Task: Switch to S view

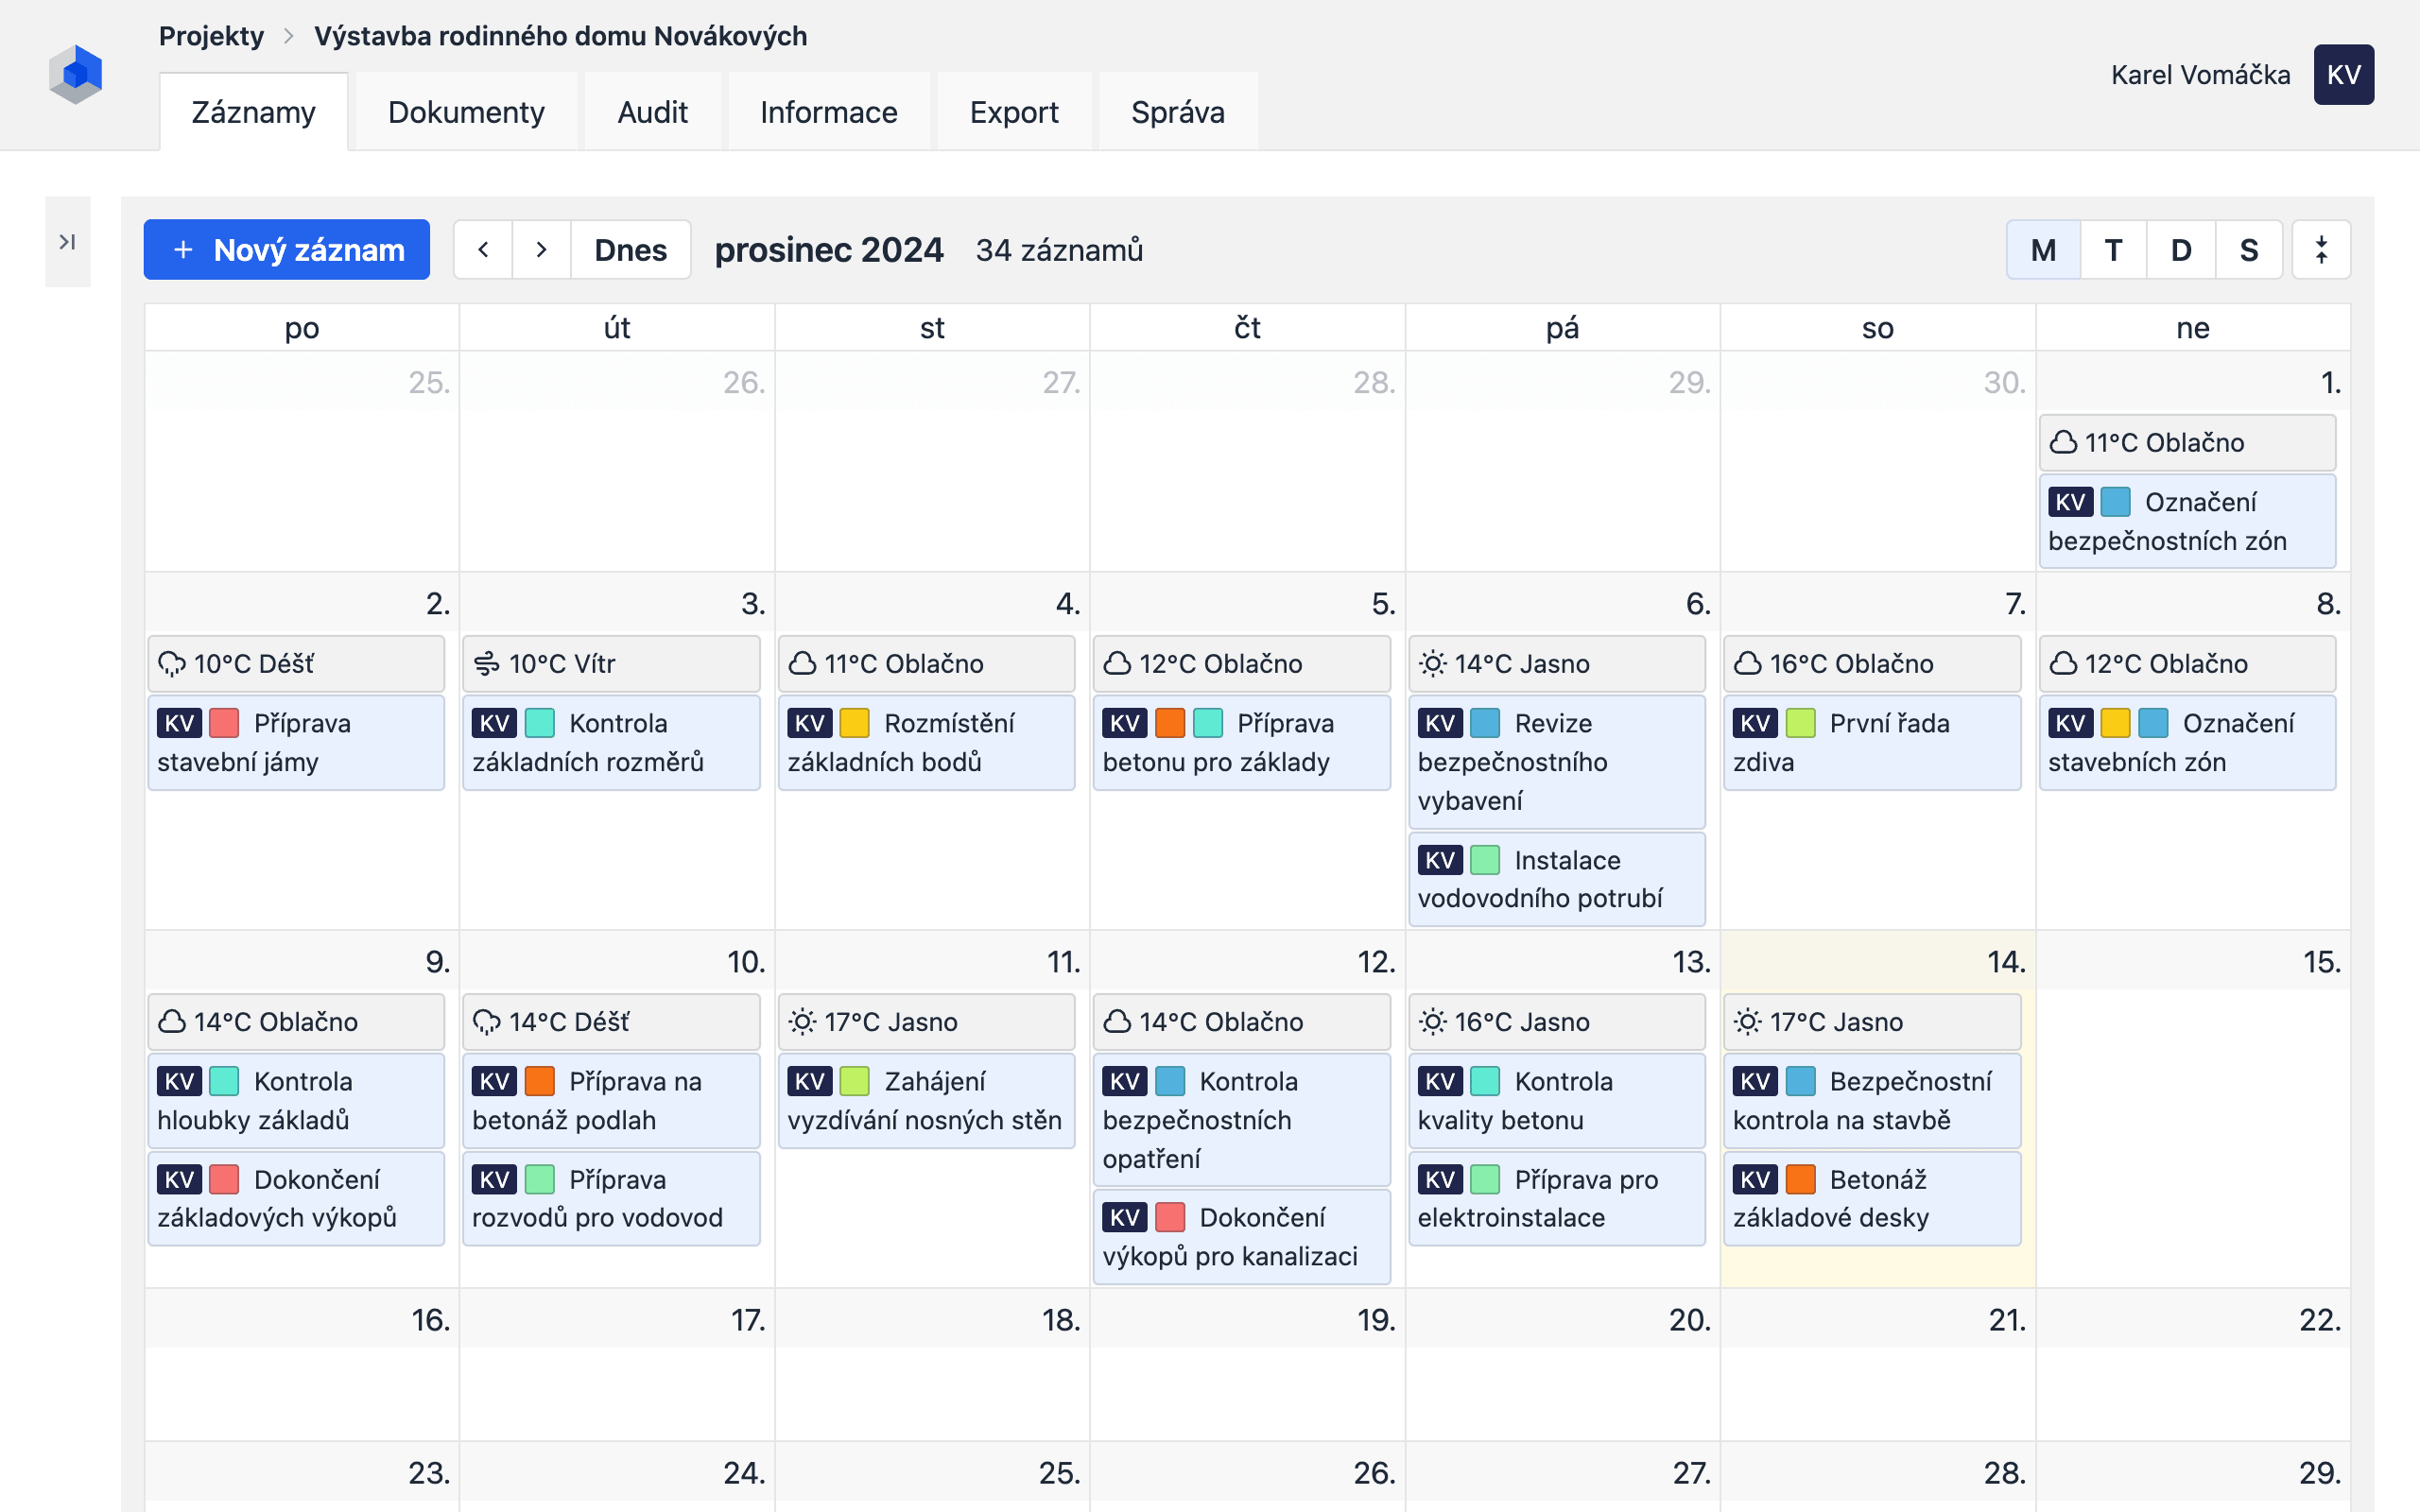Action: (x=2249, y=250)
